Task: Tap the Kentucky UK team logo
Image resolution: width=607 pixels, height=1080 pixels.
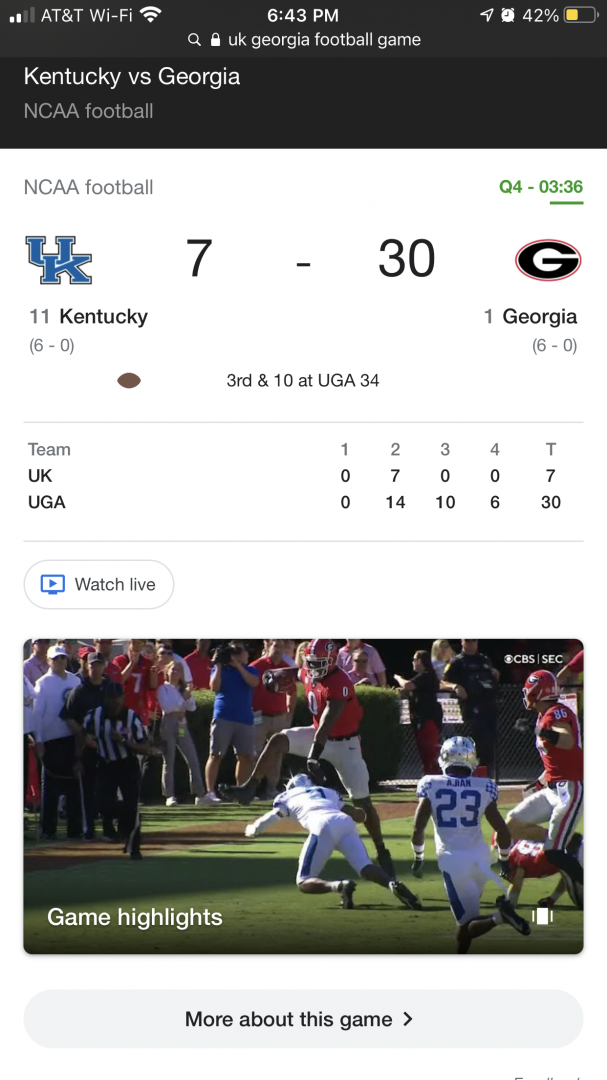Action: [59, 260]
